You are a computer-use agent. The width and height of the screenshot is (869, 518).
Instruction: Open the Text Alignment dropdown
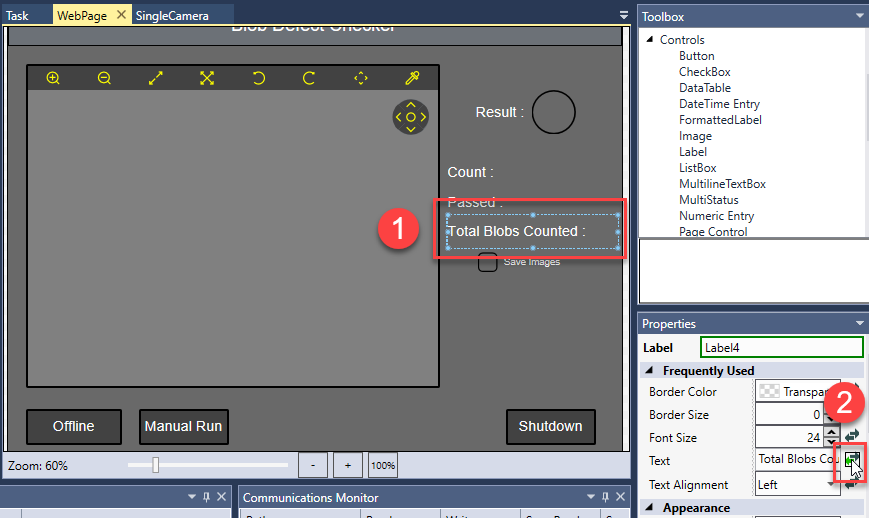click(x=832, y=485)
